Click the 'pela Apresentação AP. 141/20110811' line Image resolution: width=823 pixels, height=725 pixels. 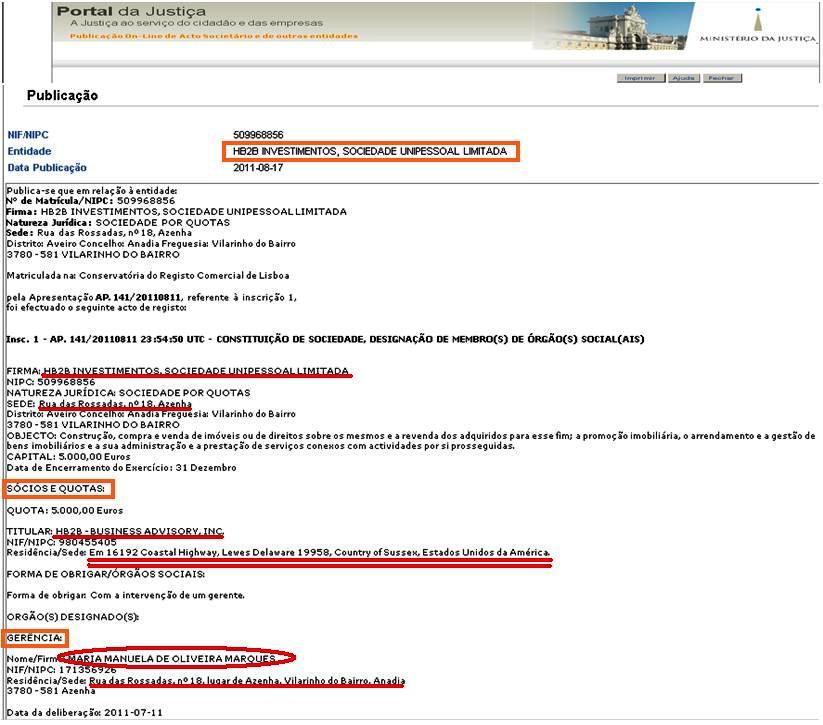pos(151,298)
